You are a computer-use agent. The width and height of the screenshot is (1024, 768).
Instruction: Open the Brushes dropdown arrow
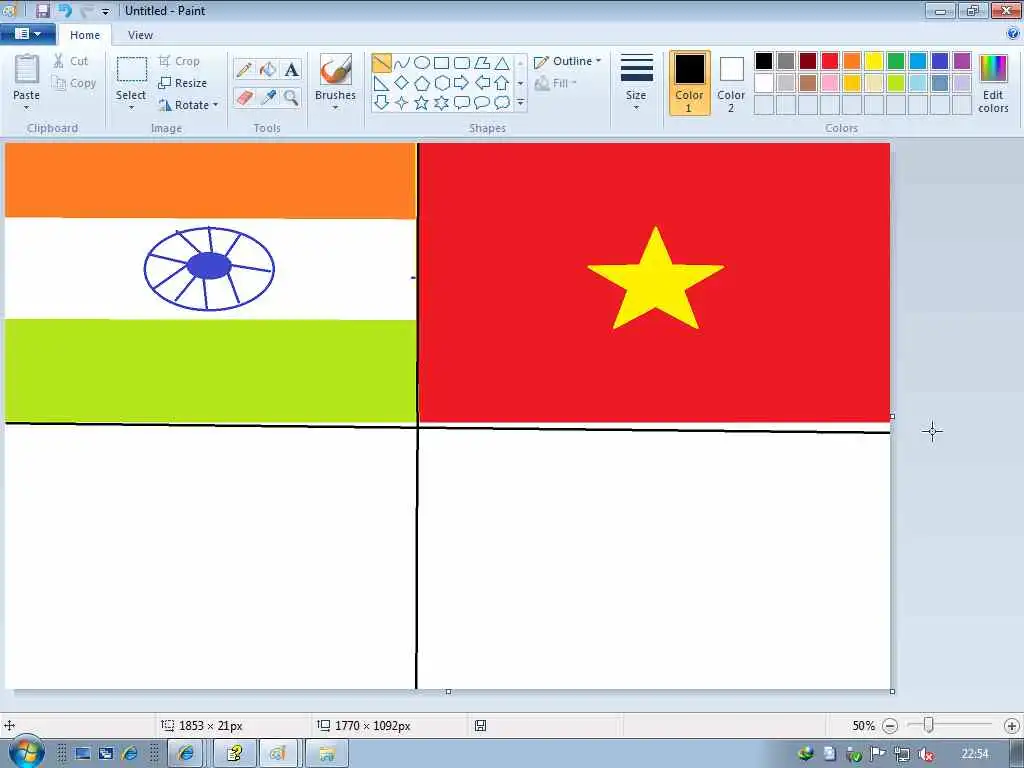pos(335,108)
